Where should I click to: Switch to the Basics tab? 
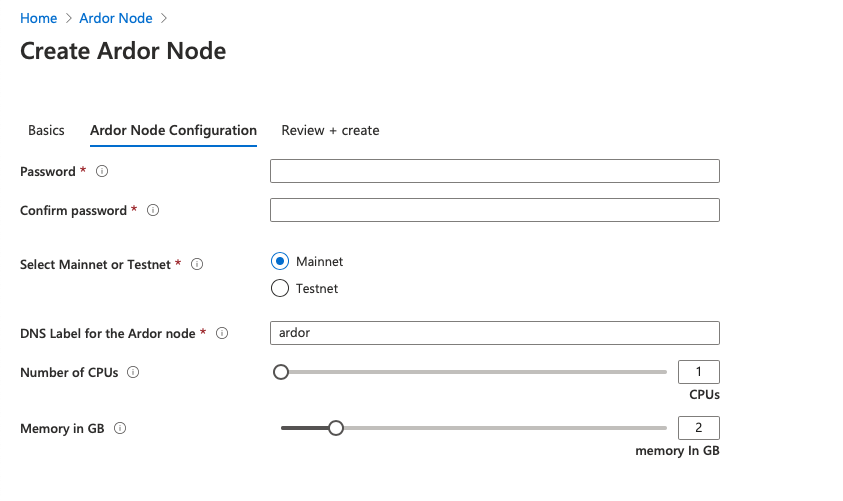pos(46,131)
